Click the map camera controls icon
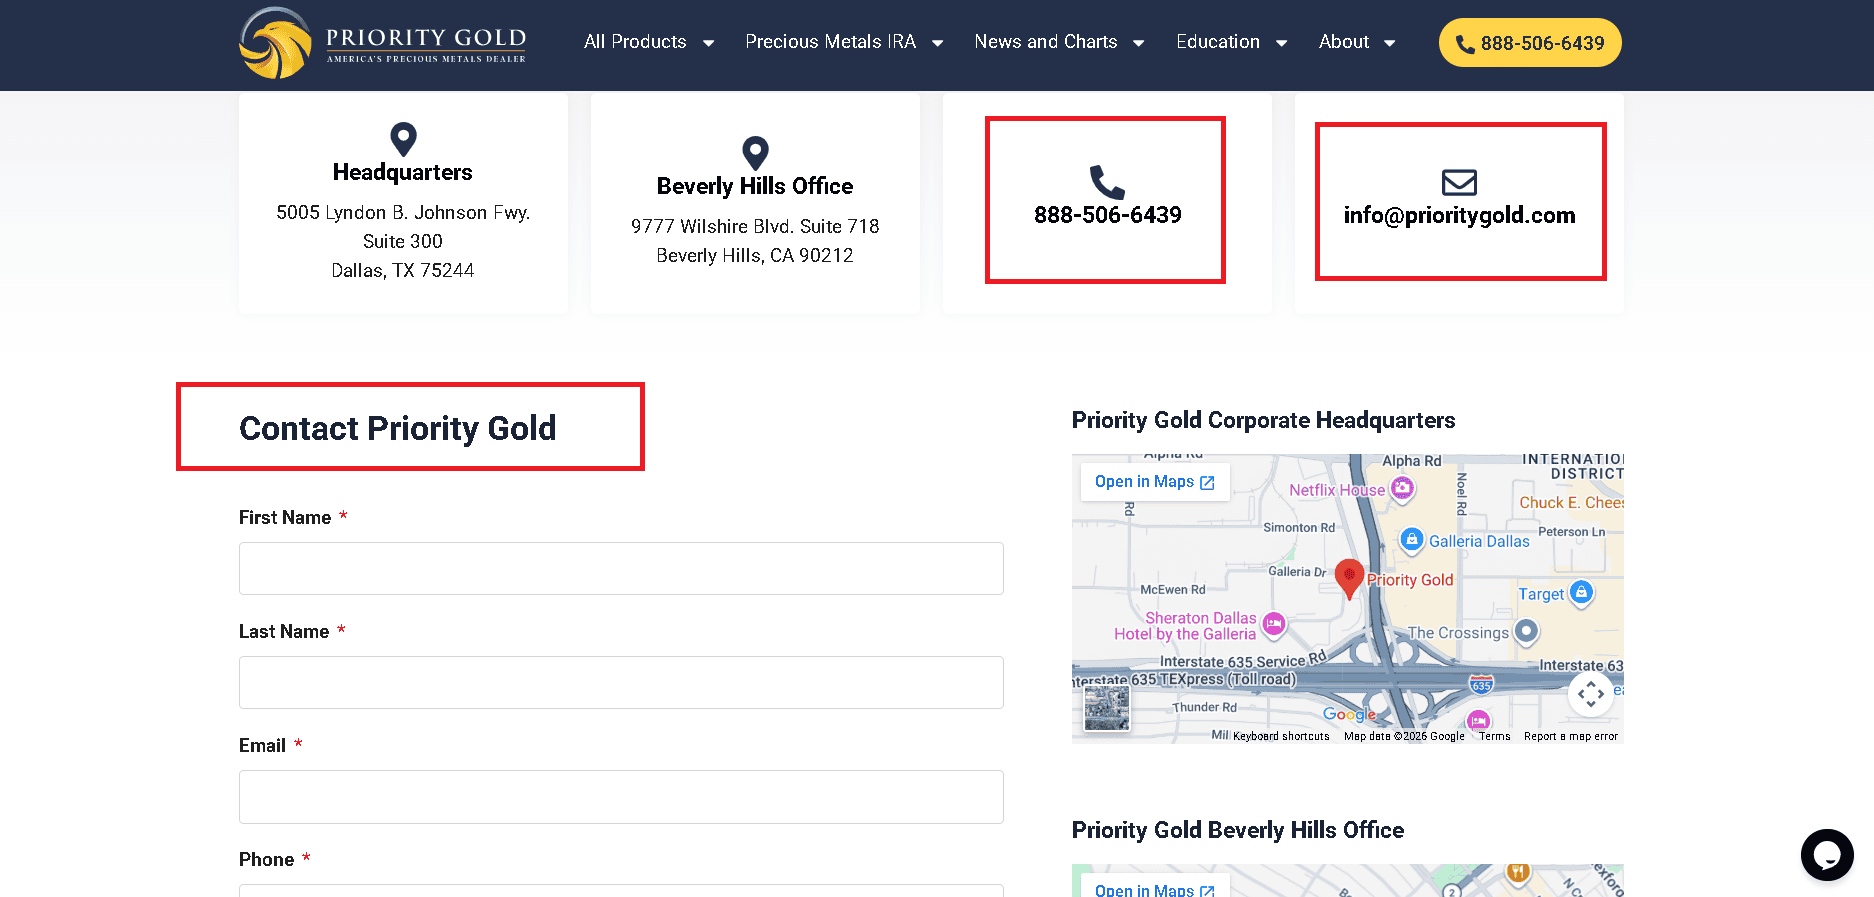The image size is (1874, 897). coord(1591,693)
